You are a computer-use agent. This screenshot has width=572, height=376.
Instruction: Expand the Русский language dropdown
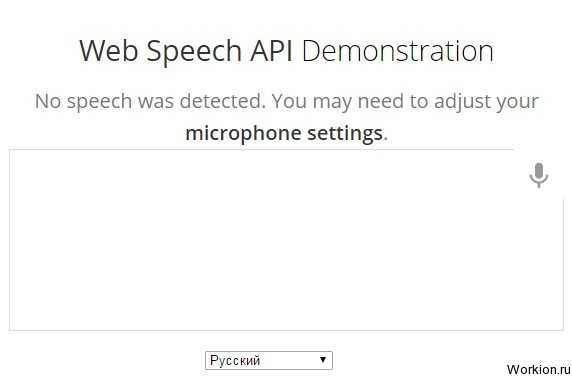[x=269, y=360]
